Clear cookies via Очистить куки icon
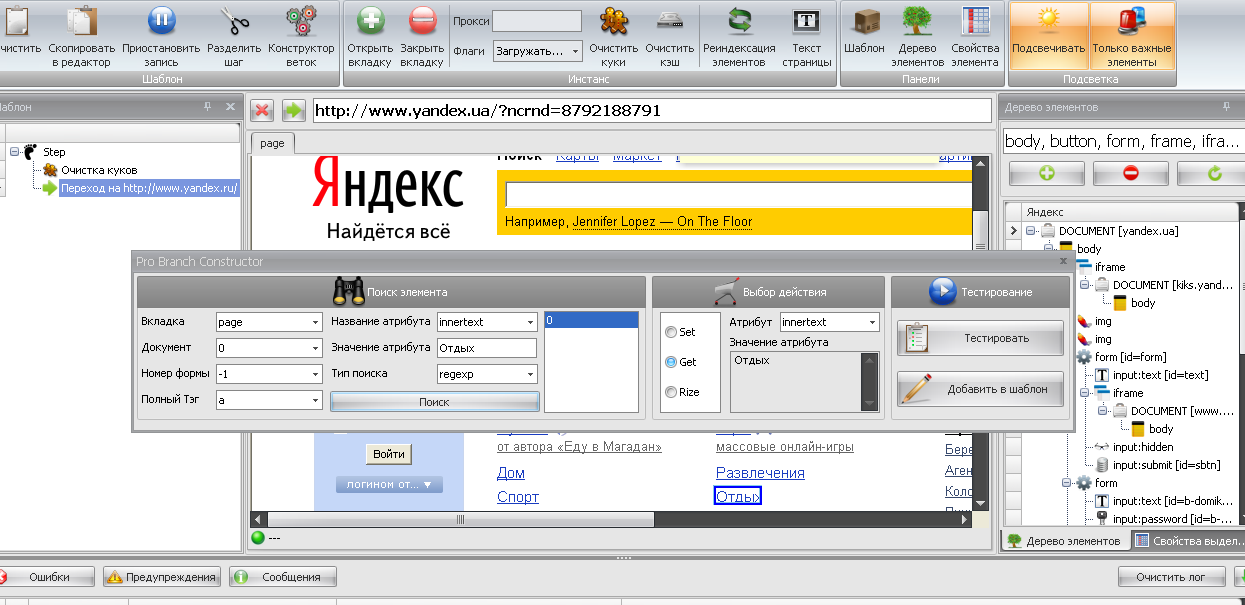Screen dimensions: 1245x605 [x=614, y=20]
